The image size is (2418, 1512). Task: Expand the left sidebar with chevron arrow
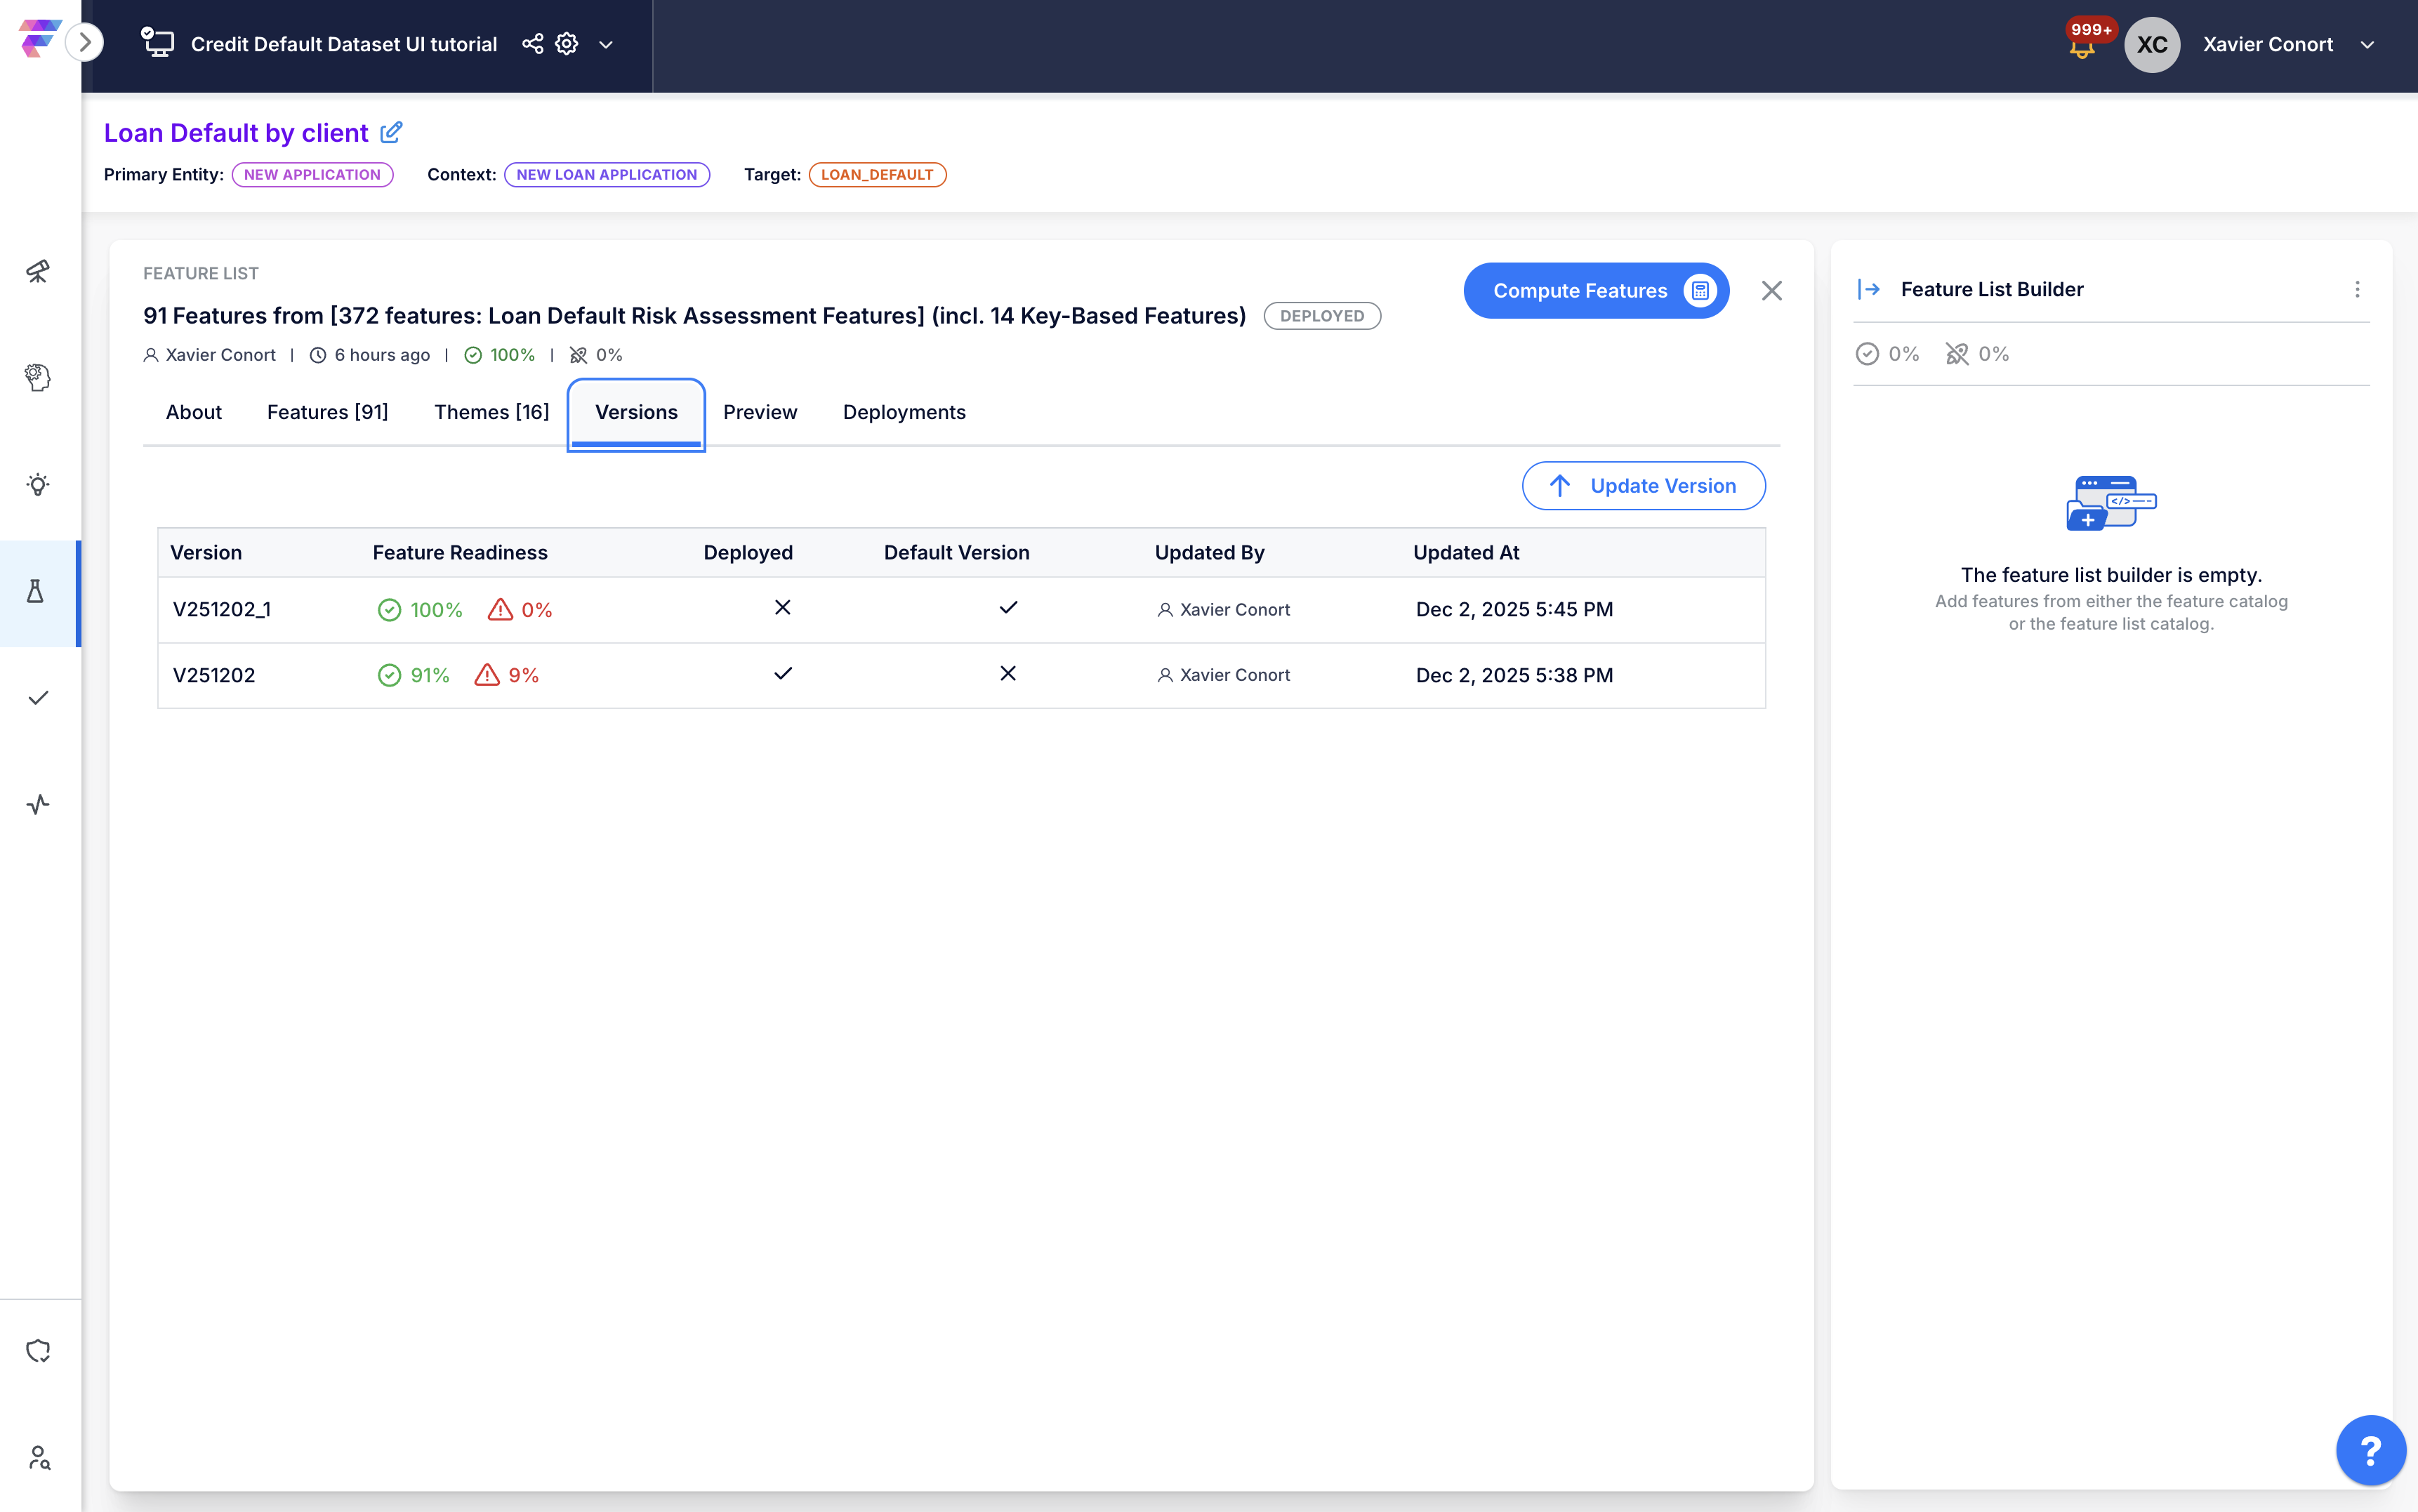[86, 42]
